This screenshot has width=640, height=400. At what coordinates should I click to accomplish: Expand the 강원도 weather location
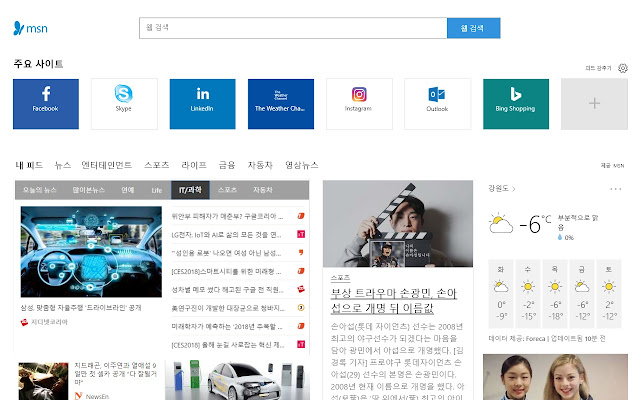502,189
